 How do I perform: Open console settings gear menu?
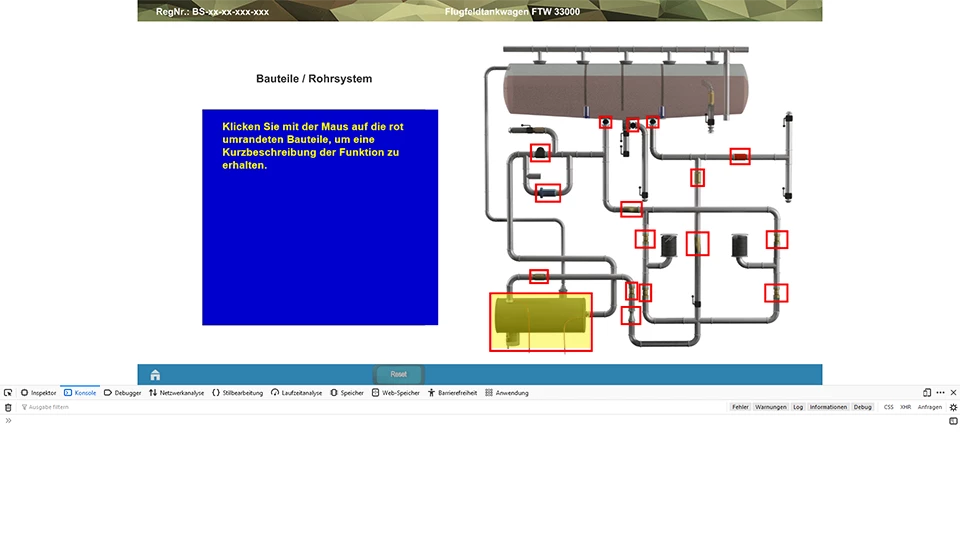[953, 407]
